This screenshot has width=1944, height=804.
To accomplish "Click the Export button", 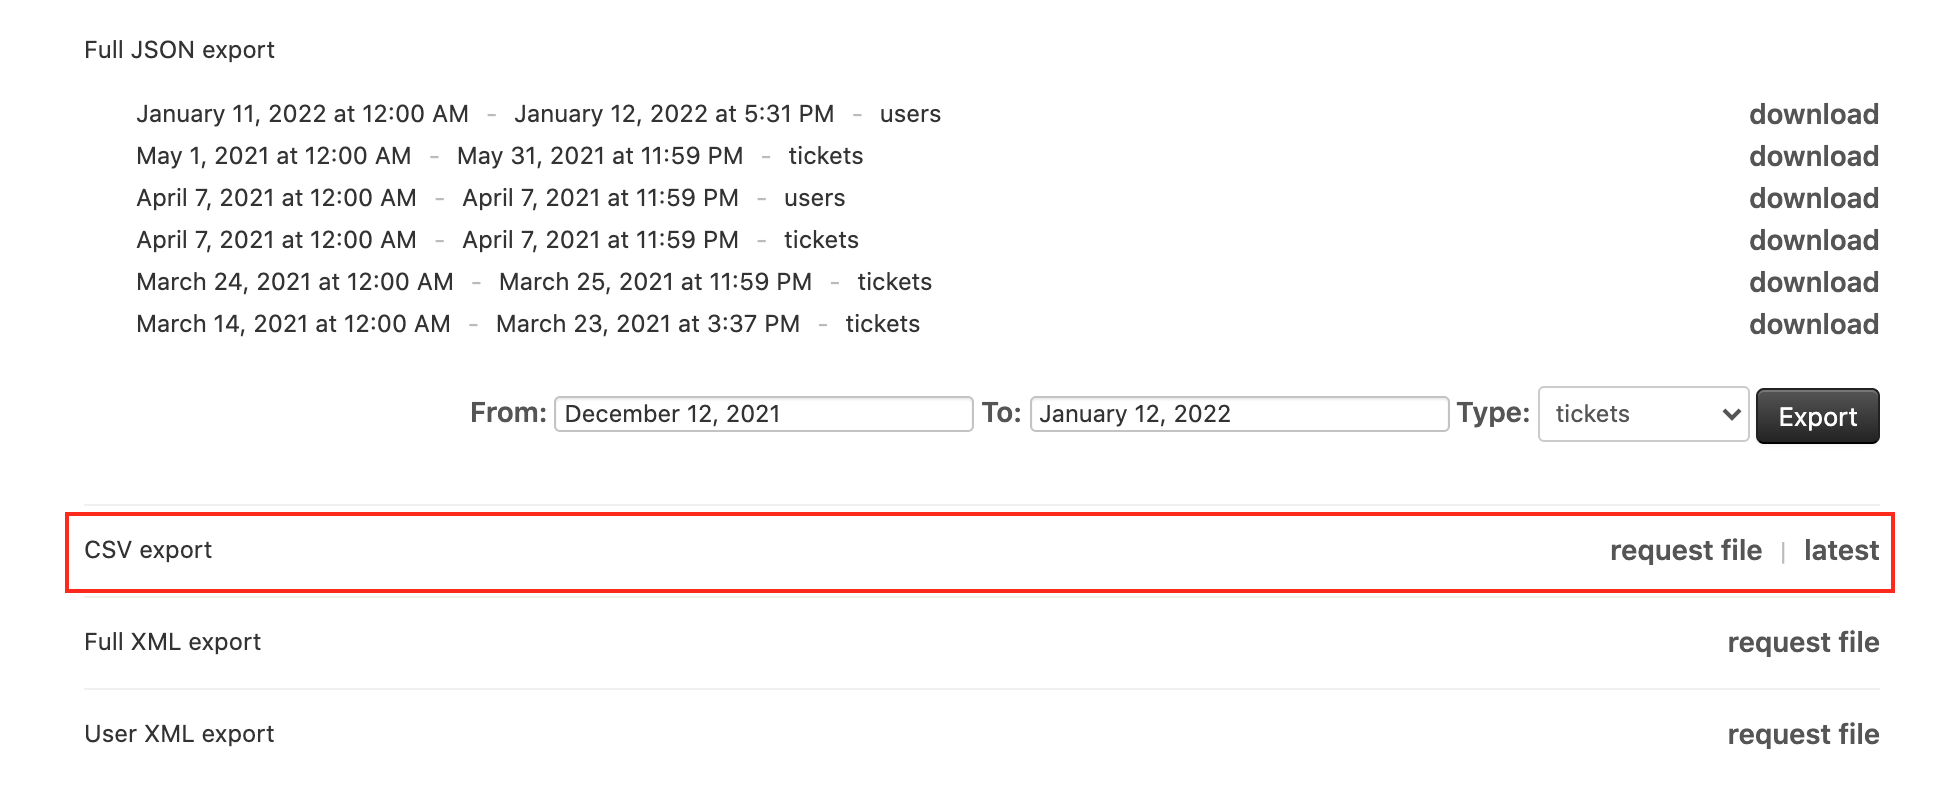I will 1817,416.
